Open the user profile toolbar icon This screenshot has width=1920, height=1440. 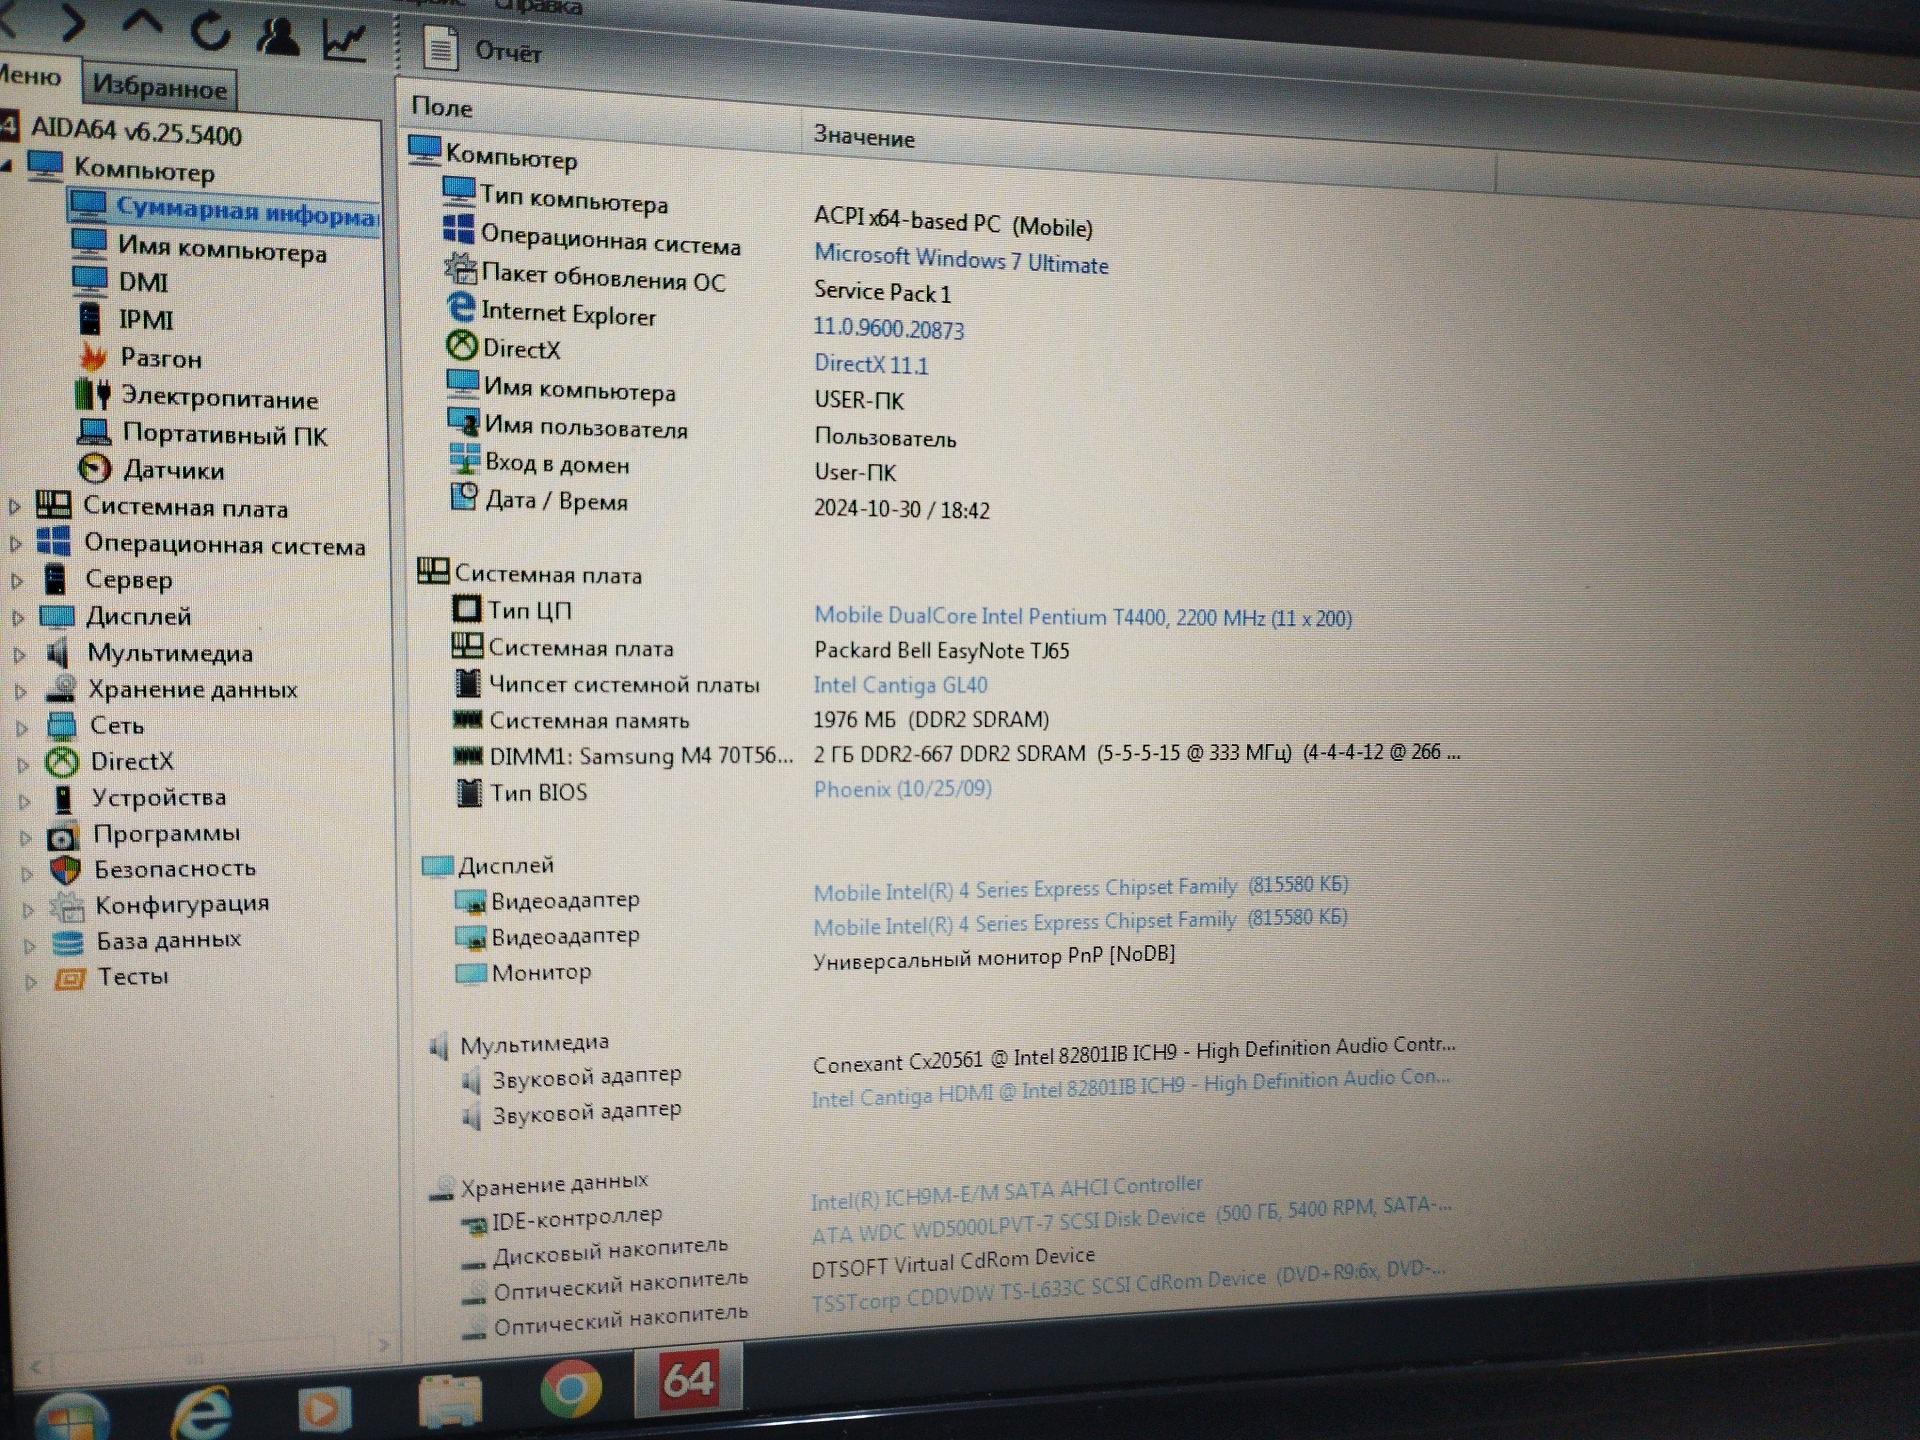(x=278, y=35)
